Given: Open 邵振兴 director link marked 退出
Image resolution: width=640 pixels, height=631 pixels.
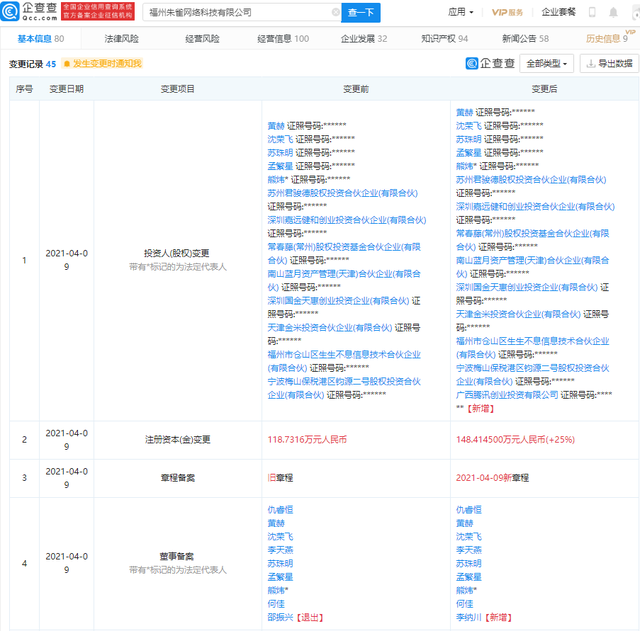Looking at the screenshot, I should coord(280,618).
